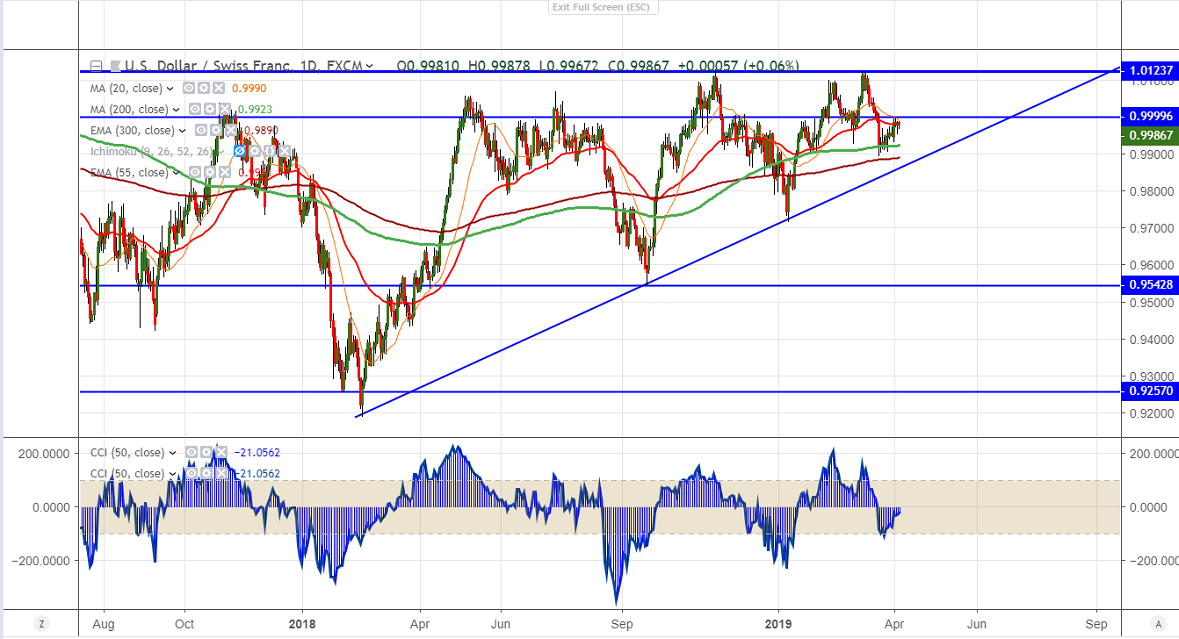Show the hidden Ichimoku indicator

tap(240, 151)
